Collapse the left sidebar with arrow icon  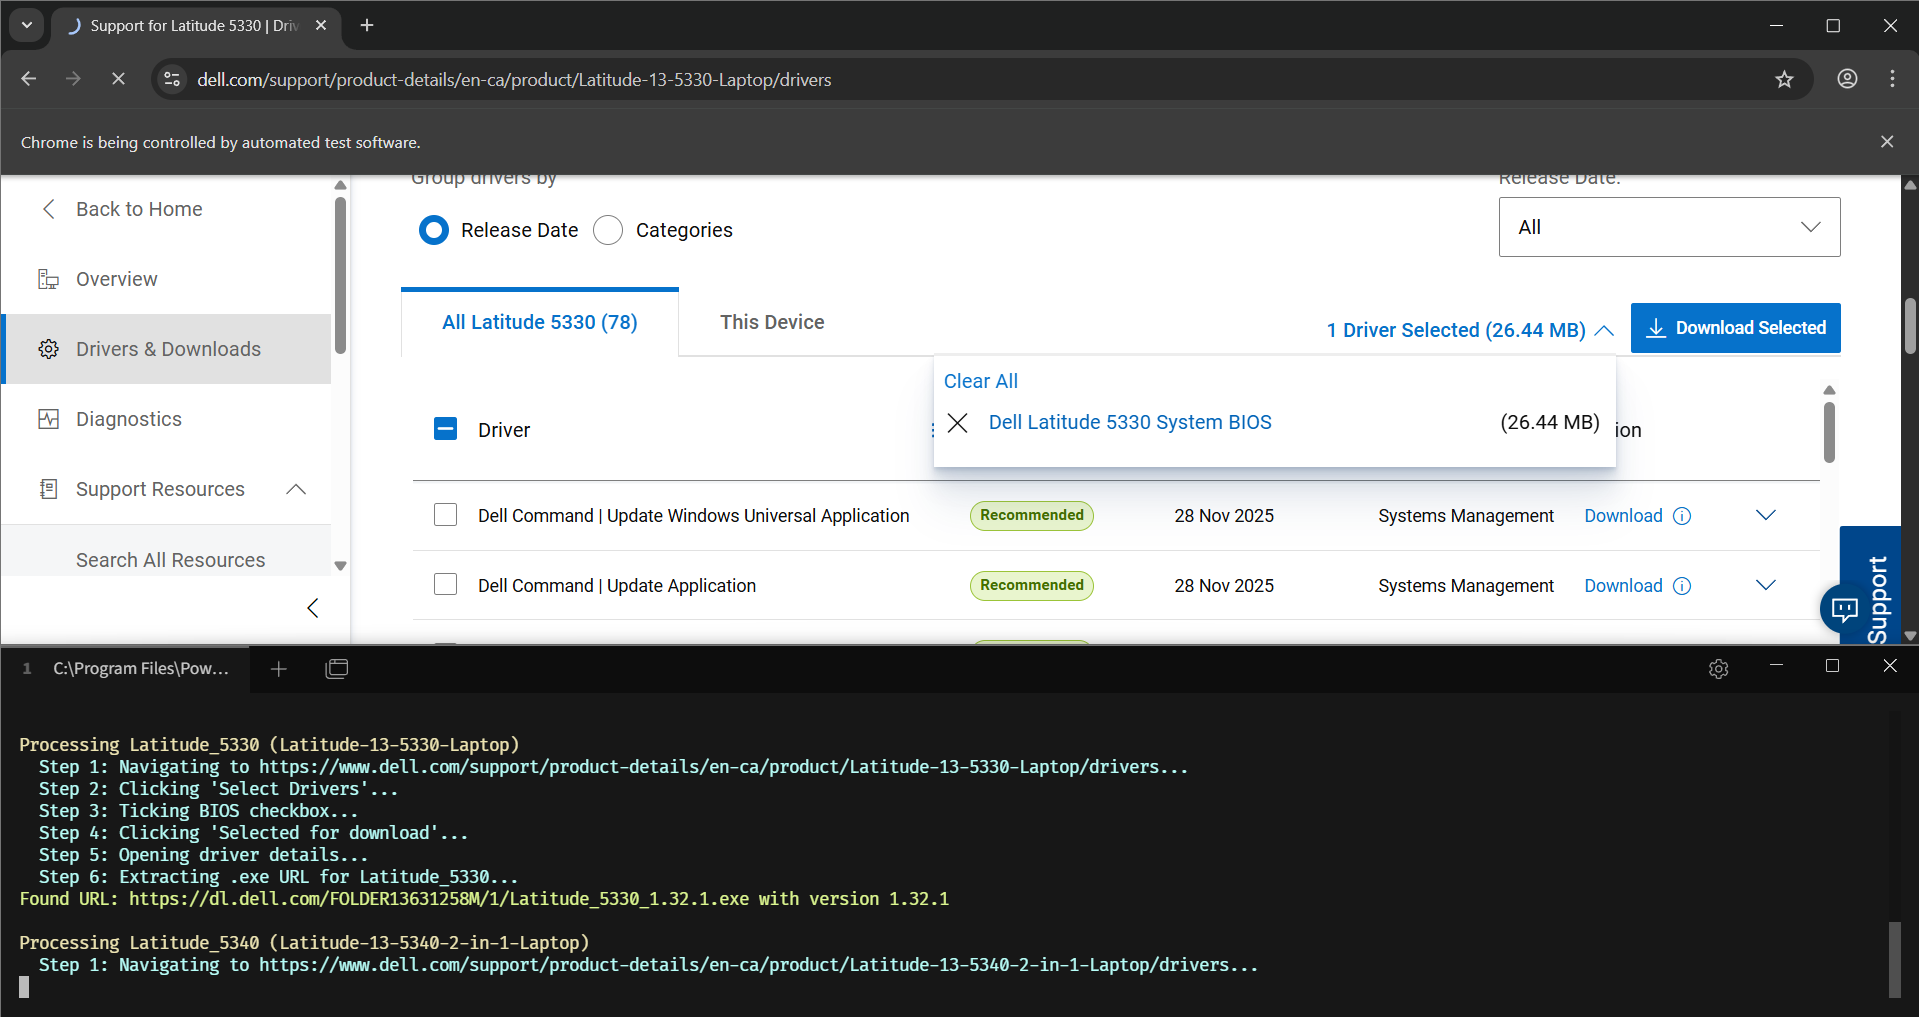point(313,608)
